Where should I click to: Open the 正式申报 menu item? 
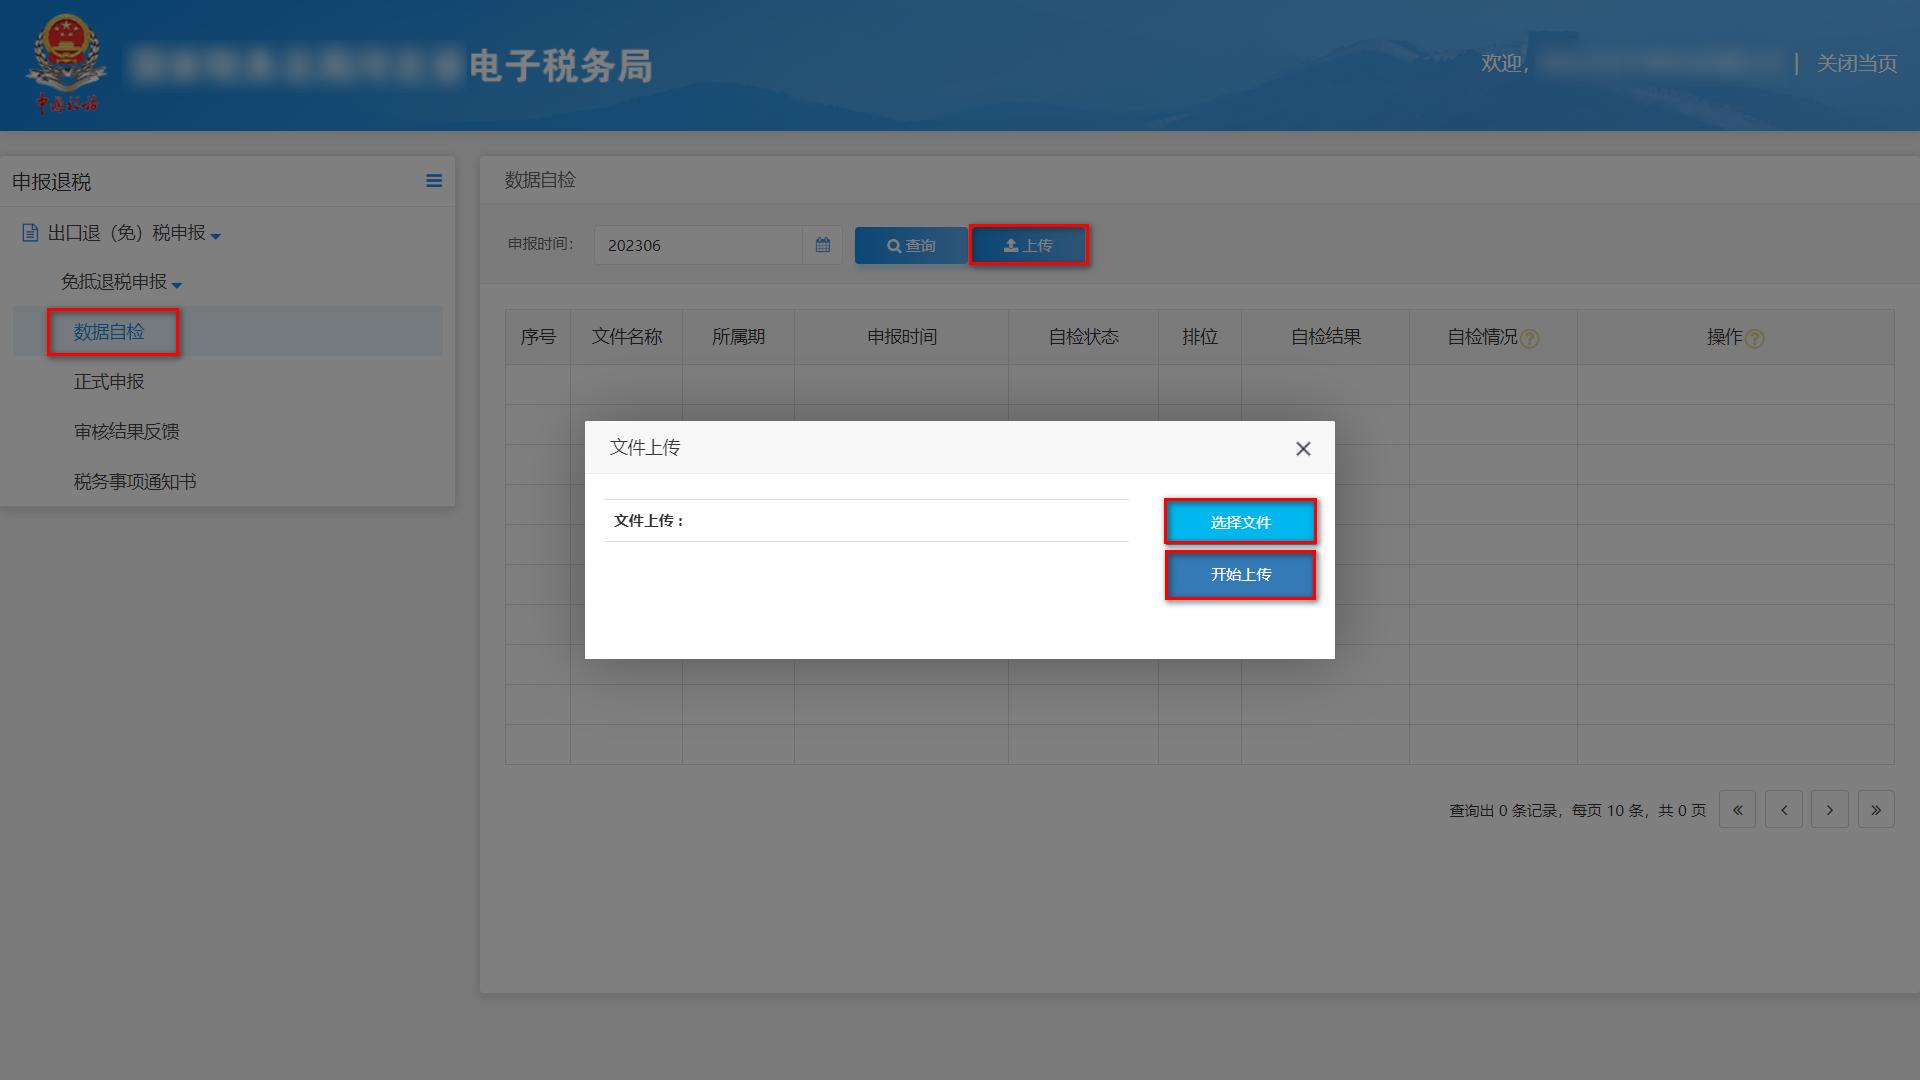(107, 381)
